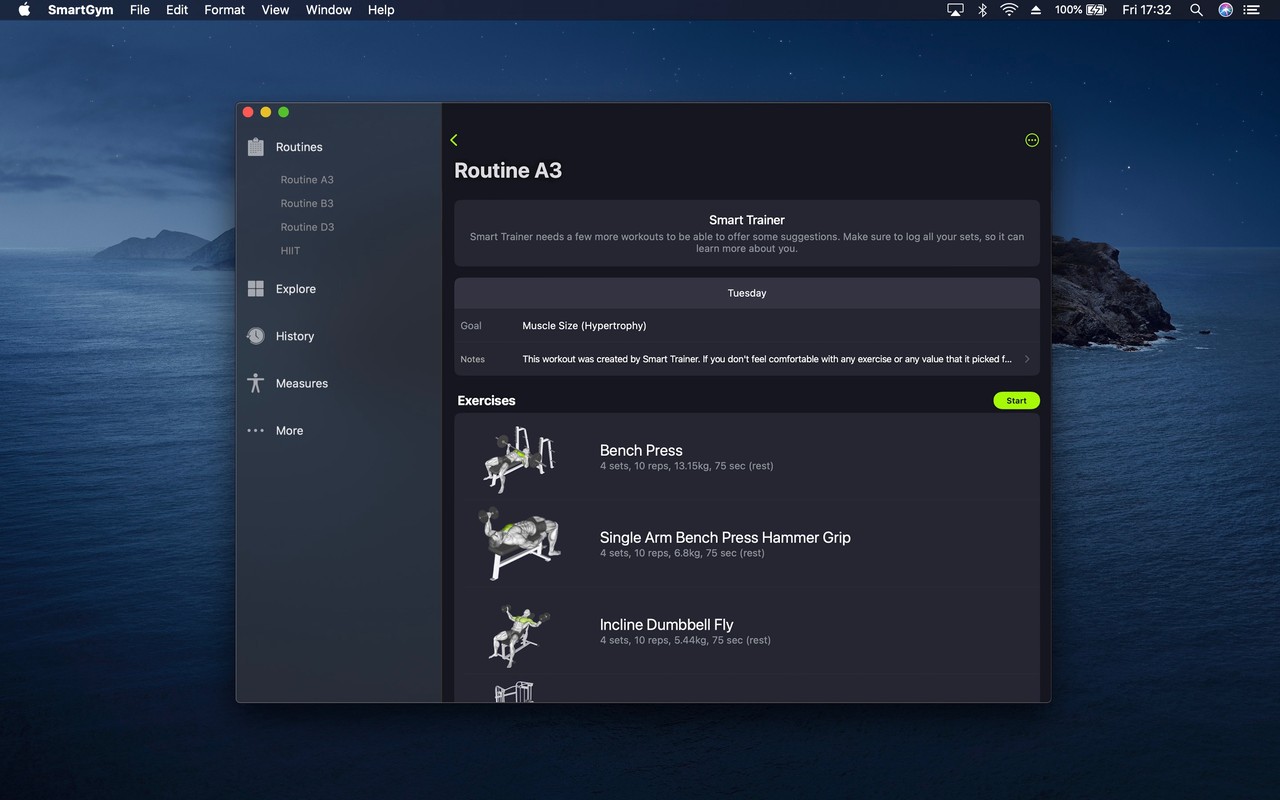Open the File menu

pyautogui.click(x=140, y=10)
